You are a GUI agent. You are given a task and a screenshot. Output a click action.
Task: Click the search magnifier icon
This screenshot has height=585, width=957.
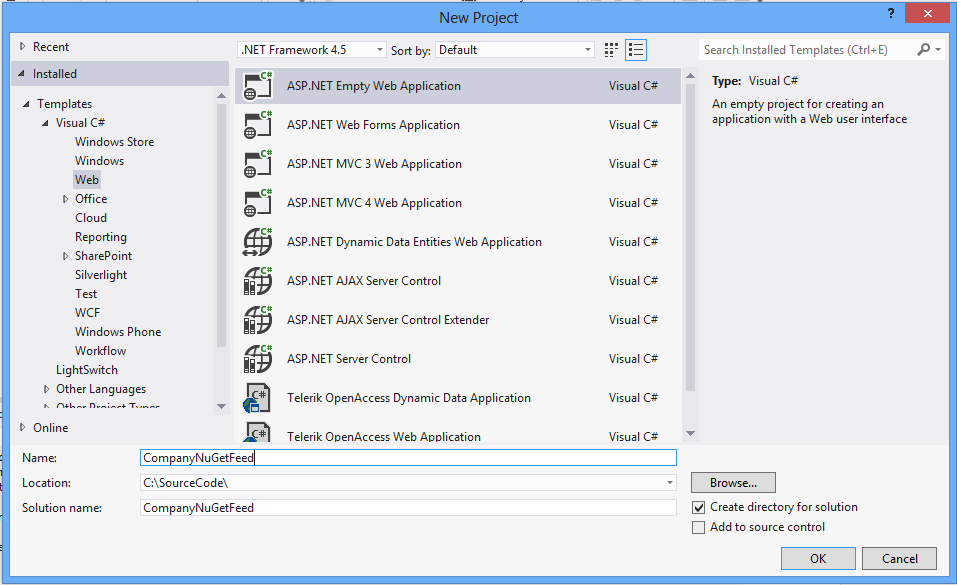923,50
